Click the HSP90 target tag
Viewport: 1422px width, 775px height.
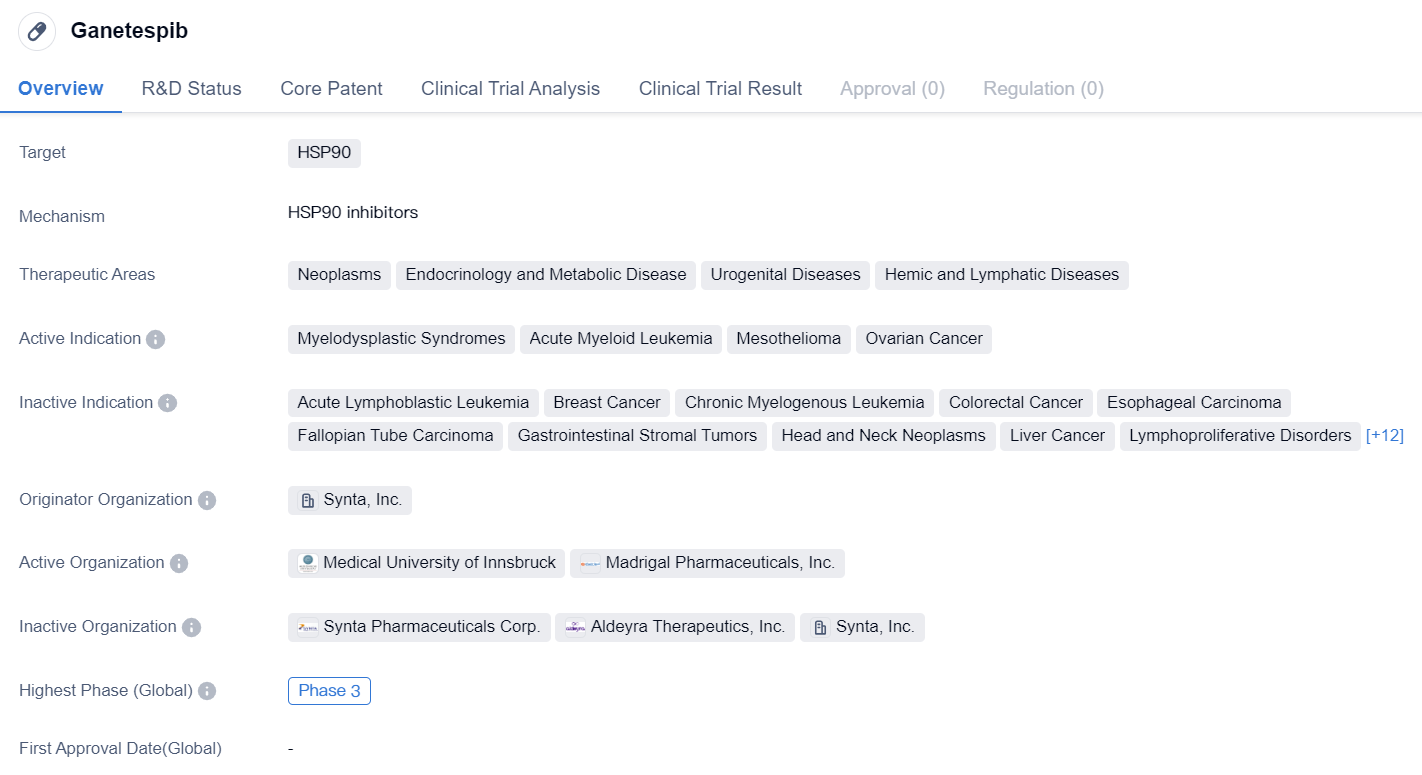324,153
